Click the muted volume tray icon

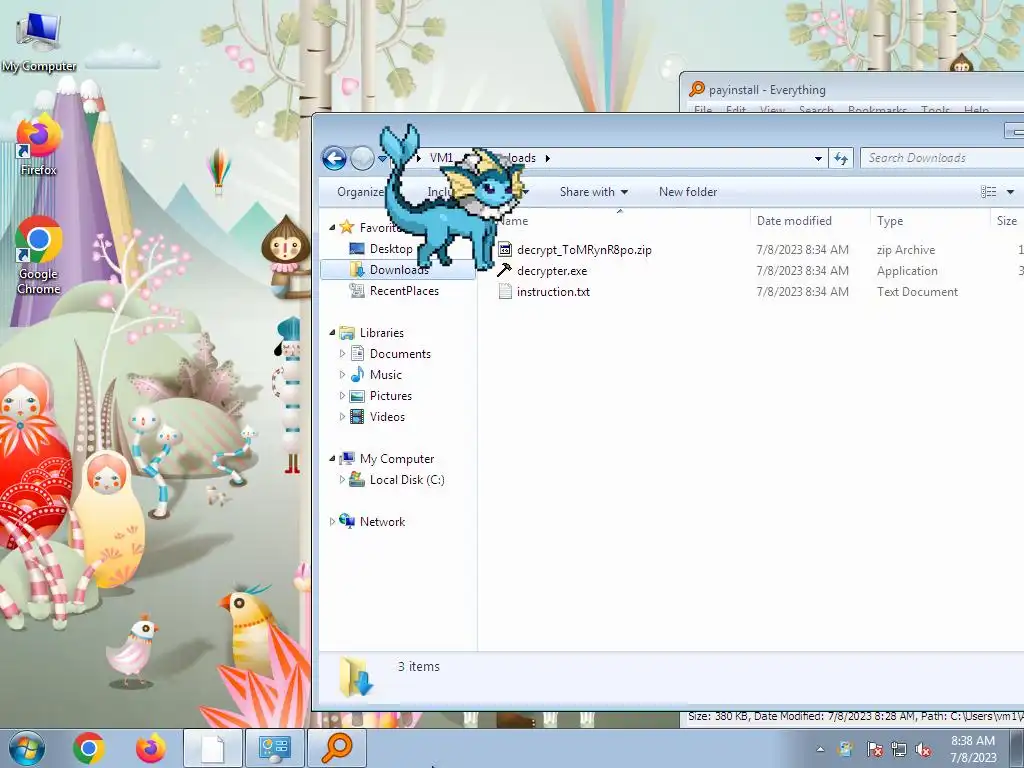(923, 749)
